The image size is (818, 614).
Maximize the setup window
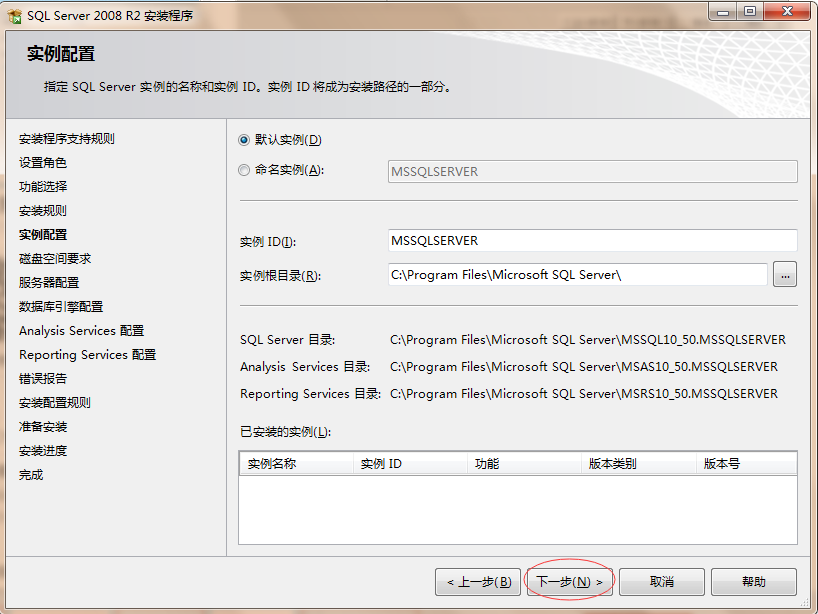coord(750,11)
